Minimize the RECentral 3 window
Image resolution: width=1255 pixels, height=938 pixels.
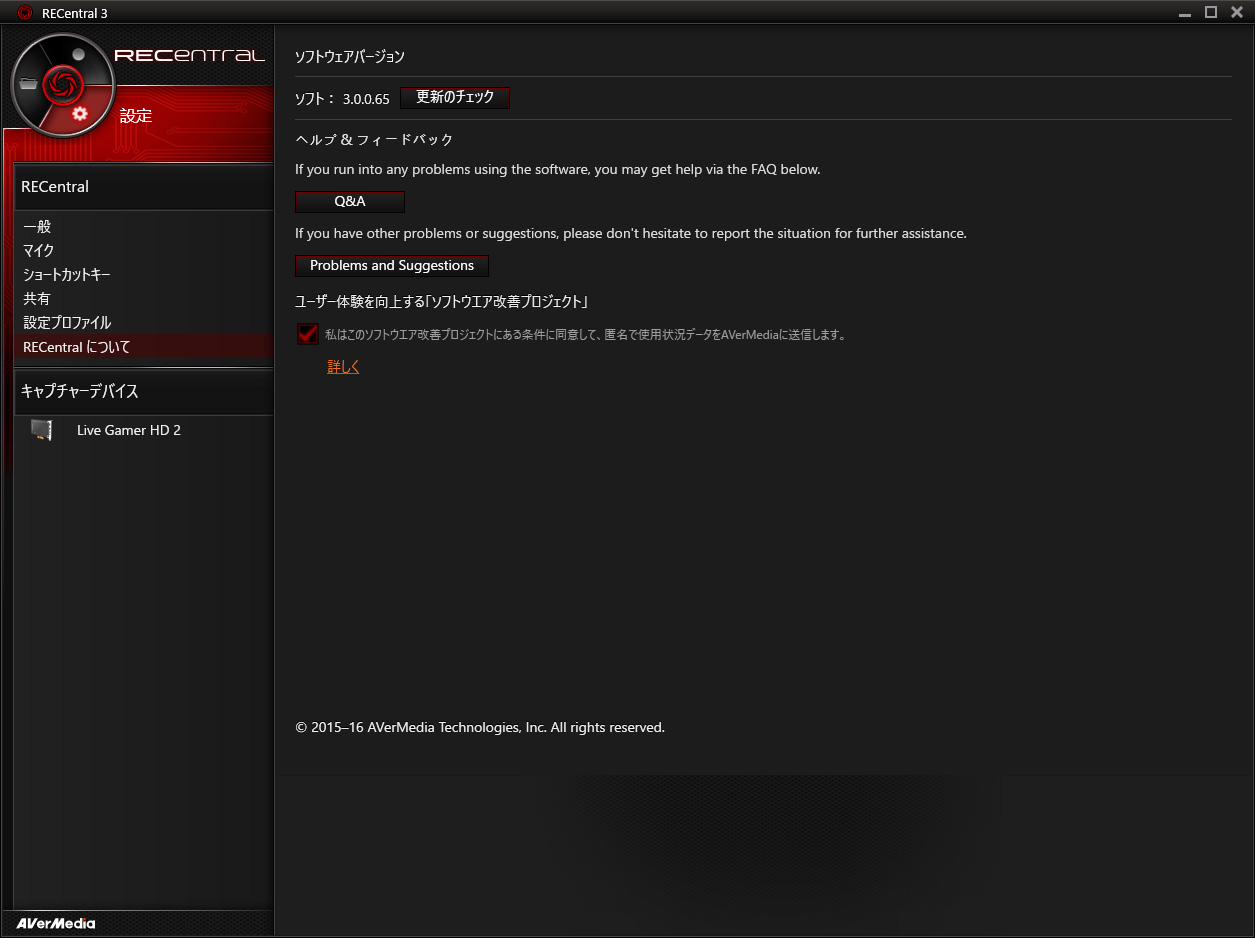[x=1185, y=13]
